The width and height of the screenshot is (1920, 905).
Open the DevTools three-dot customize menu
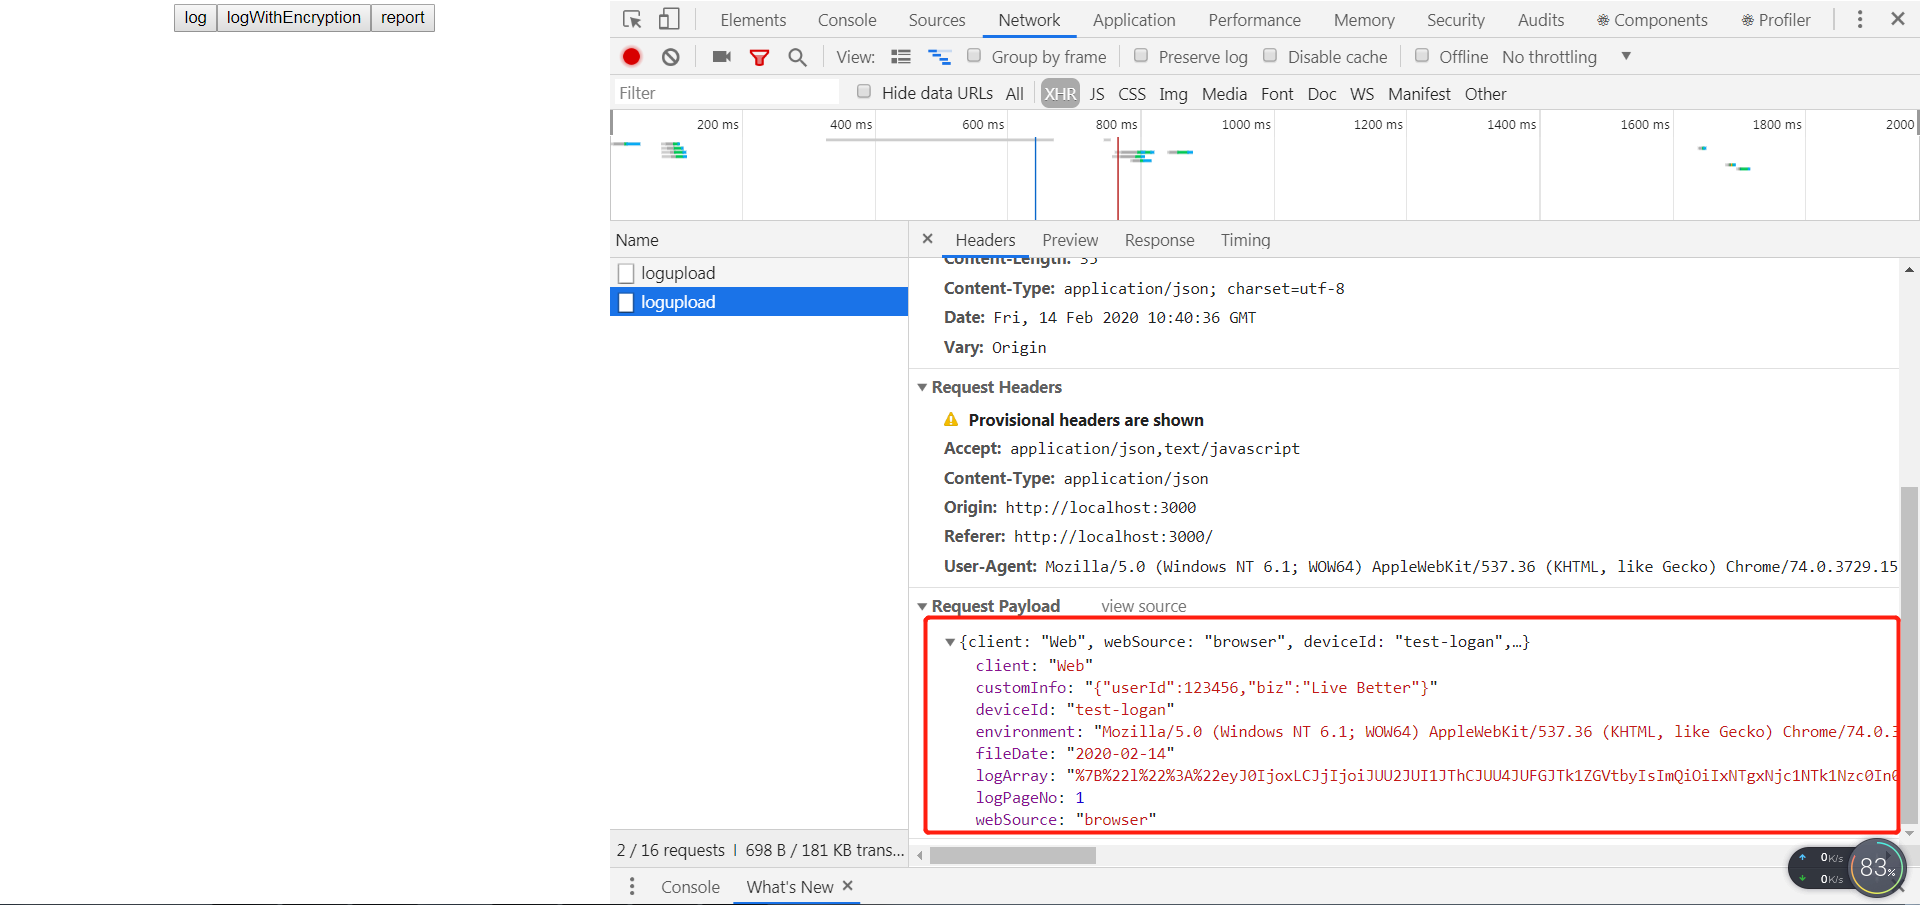click(x=1860, y=19)
